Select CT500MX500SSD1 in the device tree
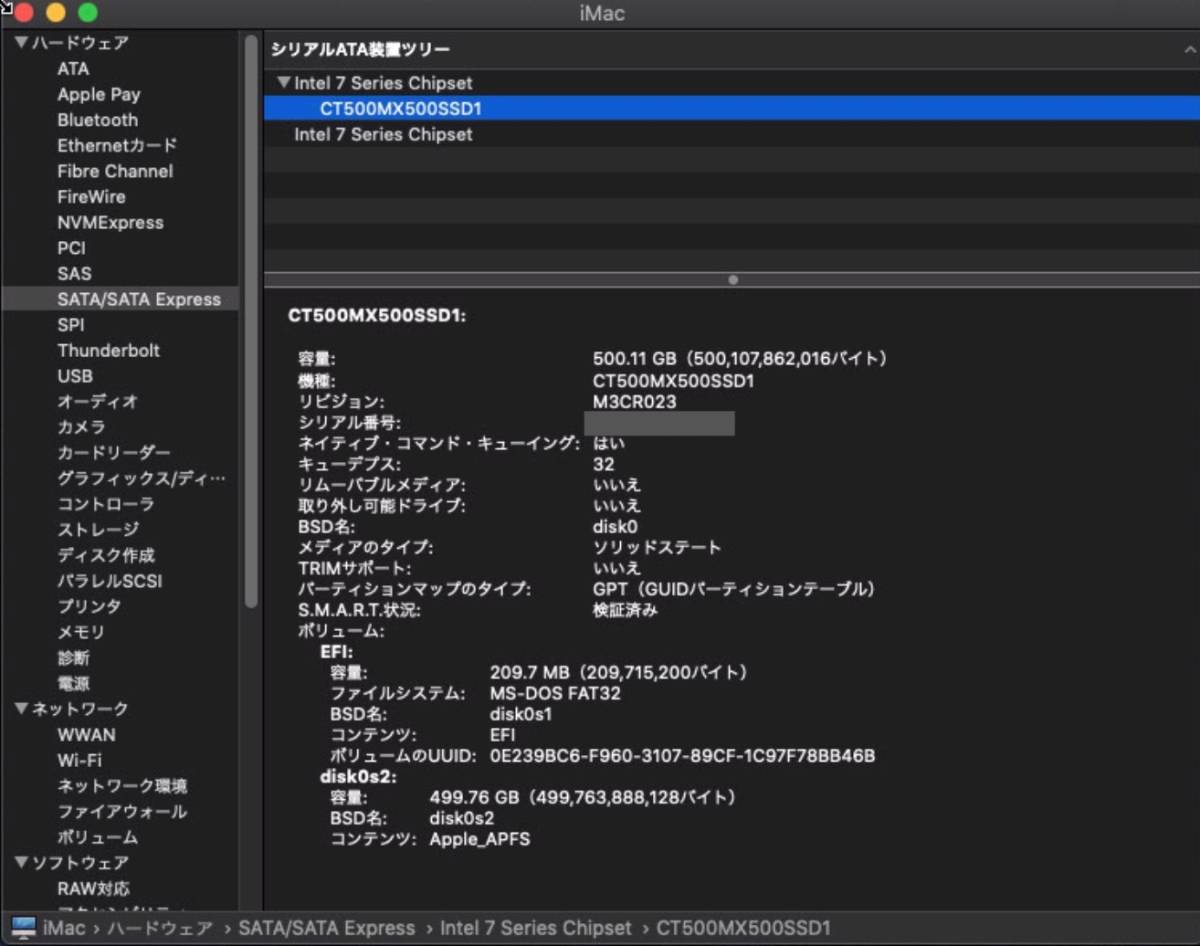The image size is (1200, 946). [x=732, y=108]
